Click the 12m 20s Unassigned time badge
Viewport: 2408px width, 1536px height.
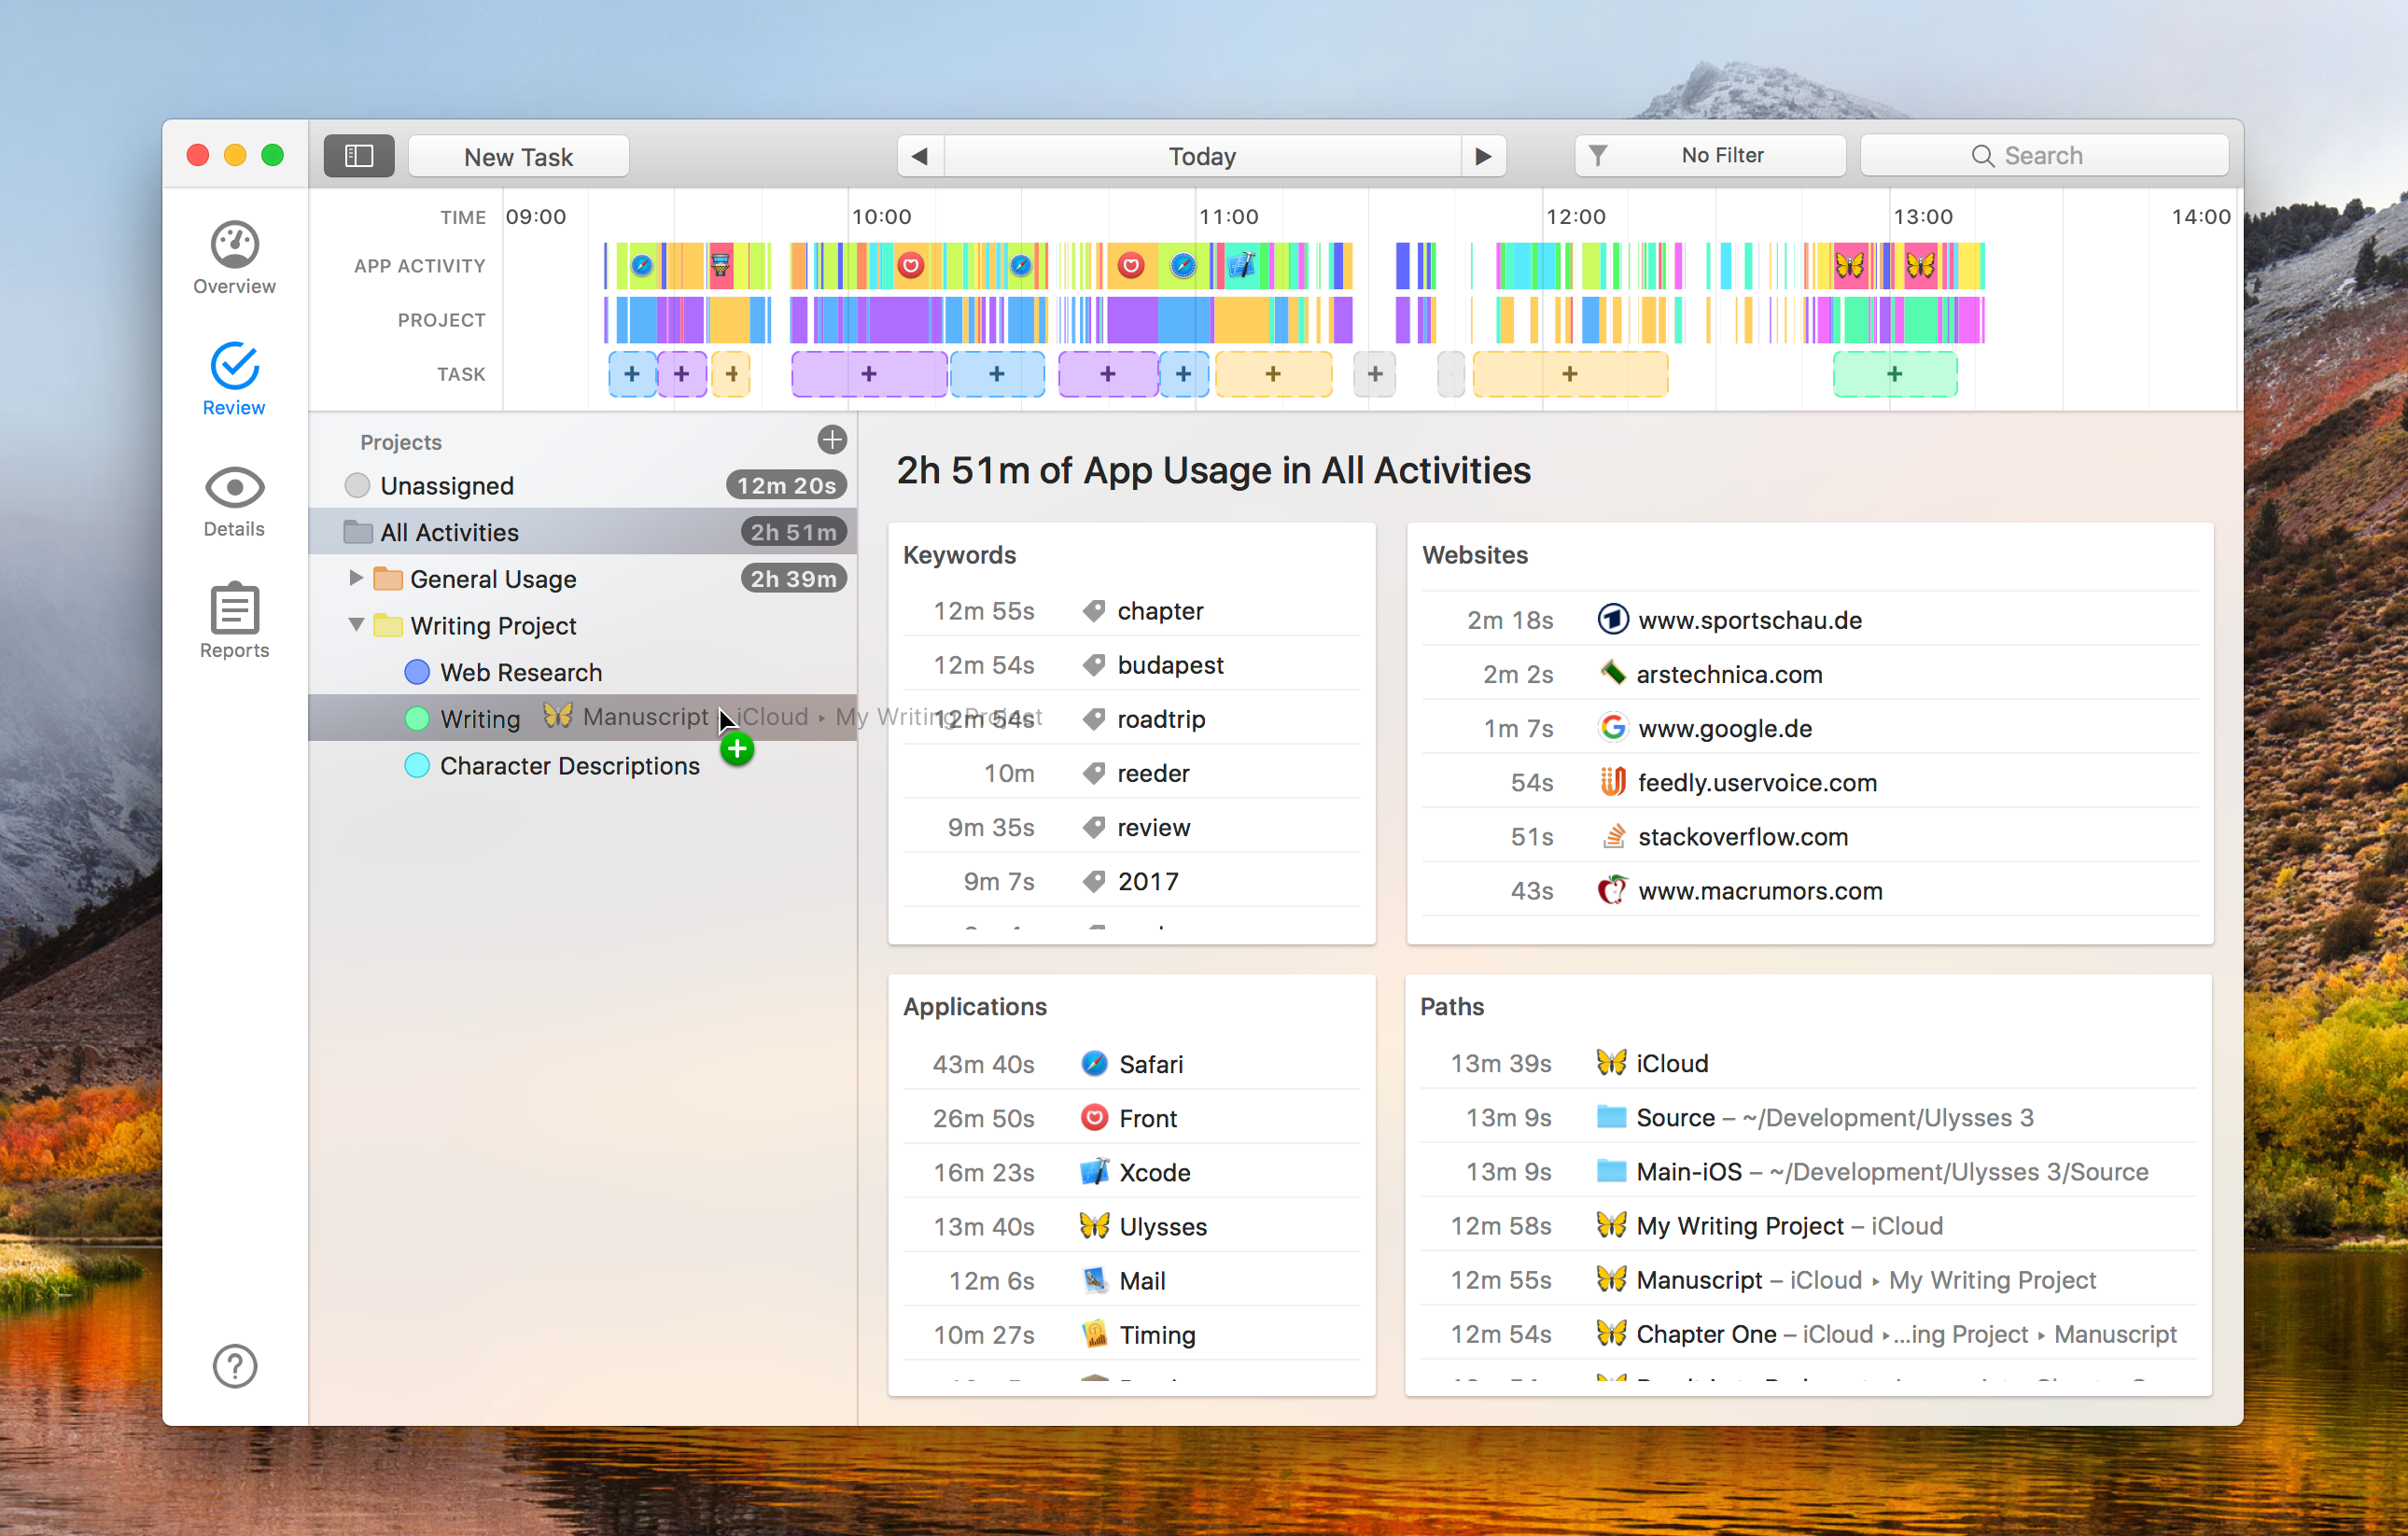tap(786, 485)
